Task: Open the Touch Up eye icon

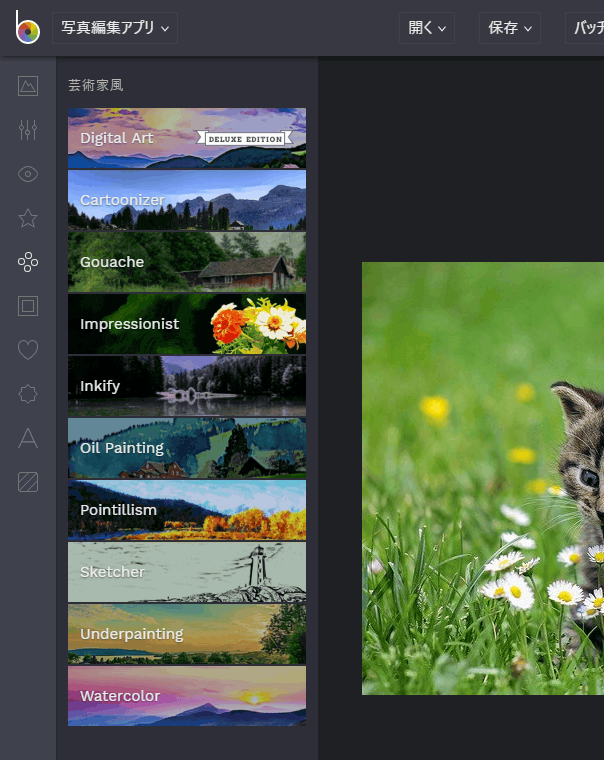Action: click(x=28, y=174)
